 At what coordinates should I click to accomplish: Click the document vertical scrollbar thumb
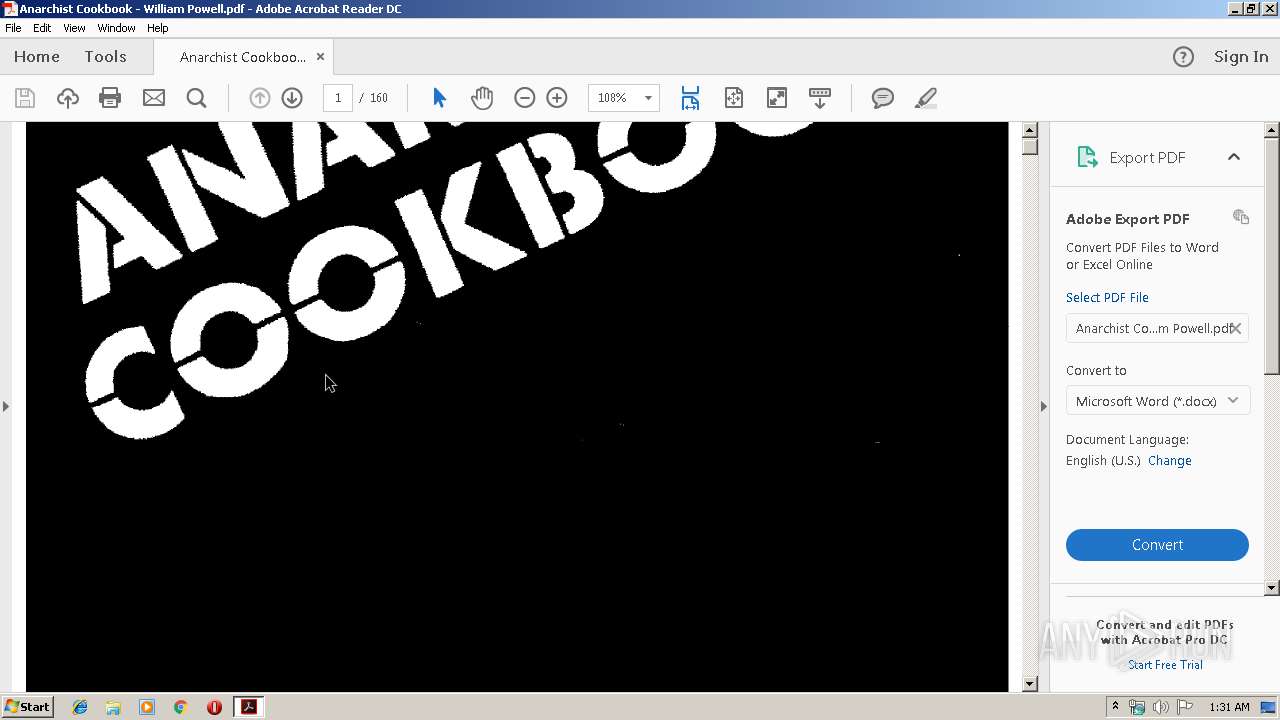(x=1030, y=147)
